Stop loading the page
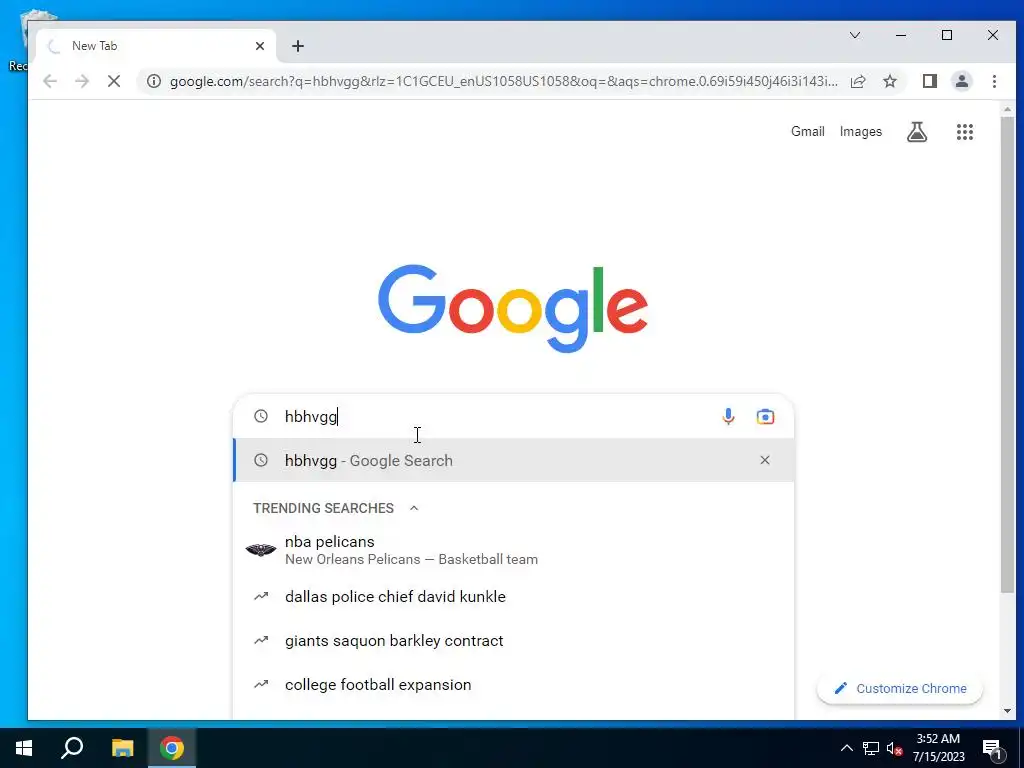This screenshot has width=1024, height=768. (x=114, y=81)
